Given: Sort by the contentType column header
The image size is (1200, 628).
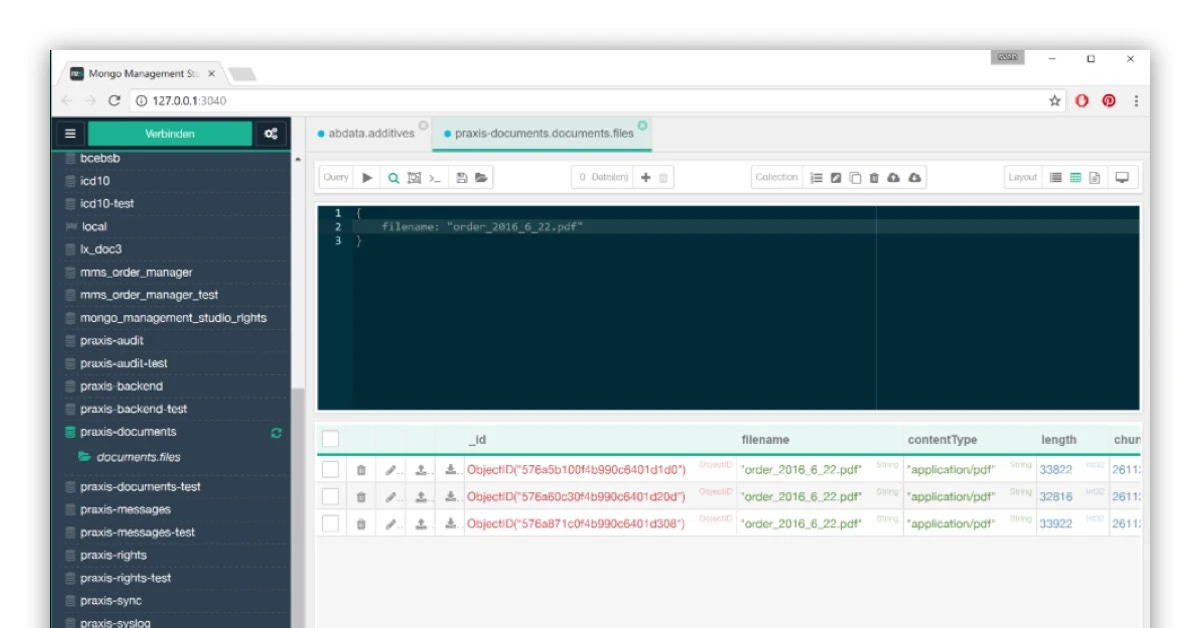Looking at the screenshot, I should pyautogui.click(x=942, y=440).
